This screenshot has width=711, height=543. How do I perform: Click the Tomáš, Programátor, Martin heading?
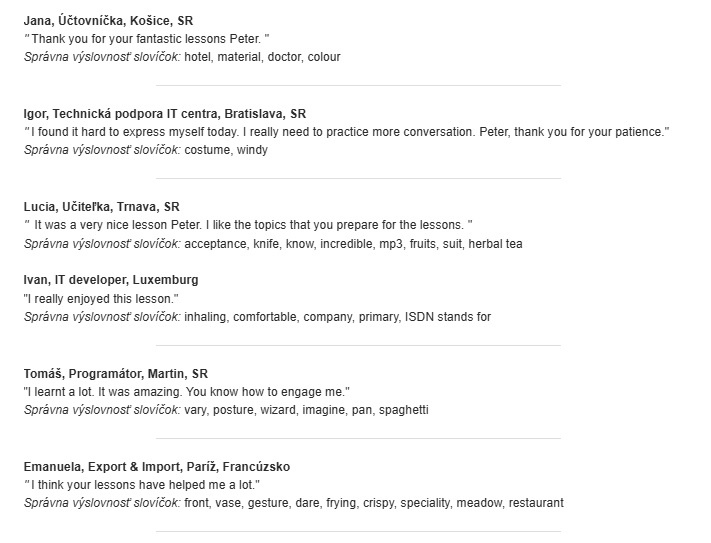(x=115, y=374)
